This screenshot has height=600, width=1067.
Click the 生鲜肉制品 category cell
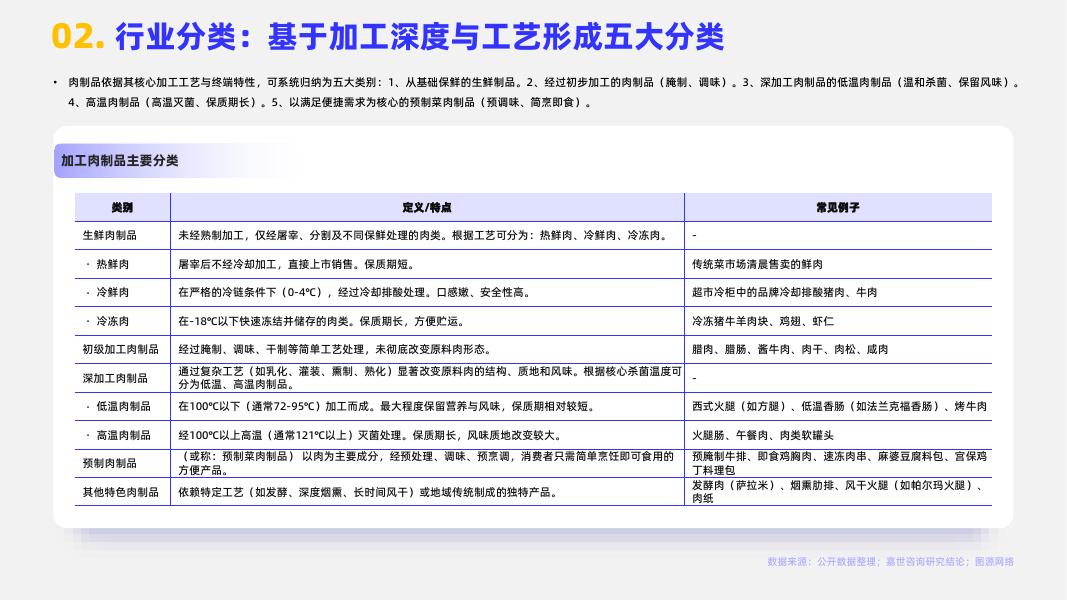pyautogui.click(x=110, y=236)
